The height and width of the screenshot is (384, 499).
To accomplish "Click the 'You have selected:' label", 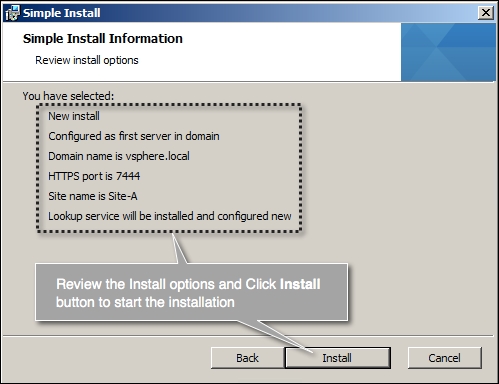I will [68, 96].
